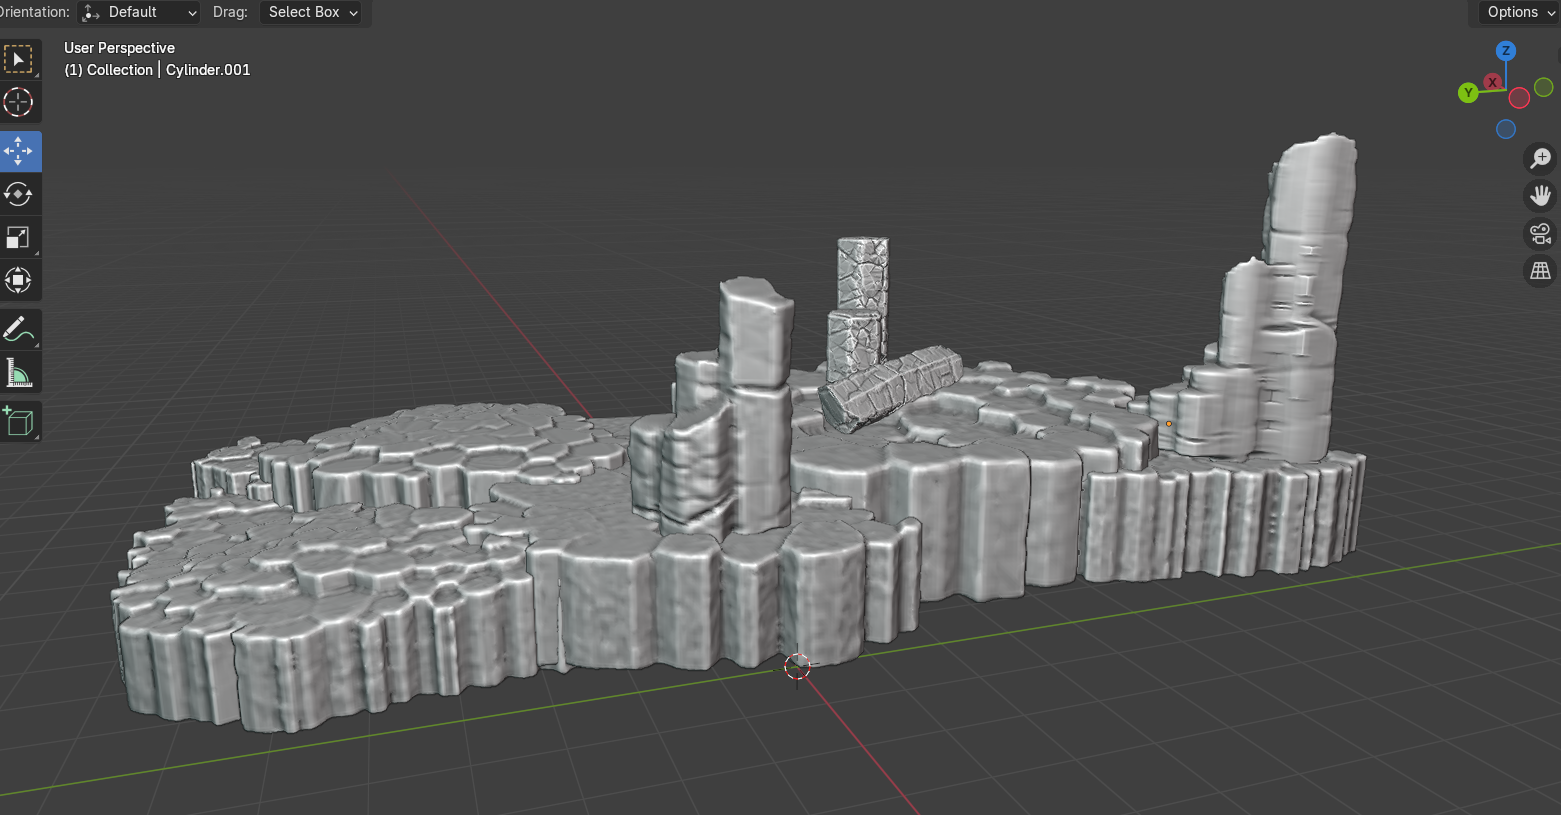Viewport: 1561px width, 815px height.
Task: Click the unlabeled red negative X gizmo circle
Action: [1519, 98]
